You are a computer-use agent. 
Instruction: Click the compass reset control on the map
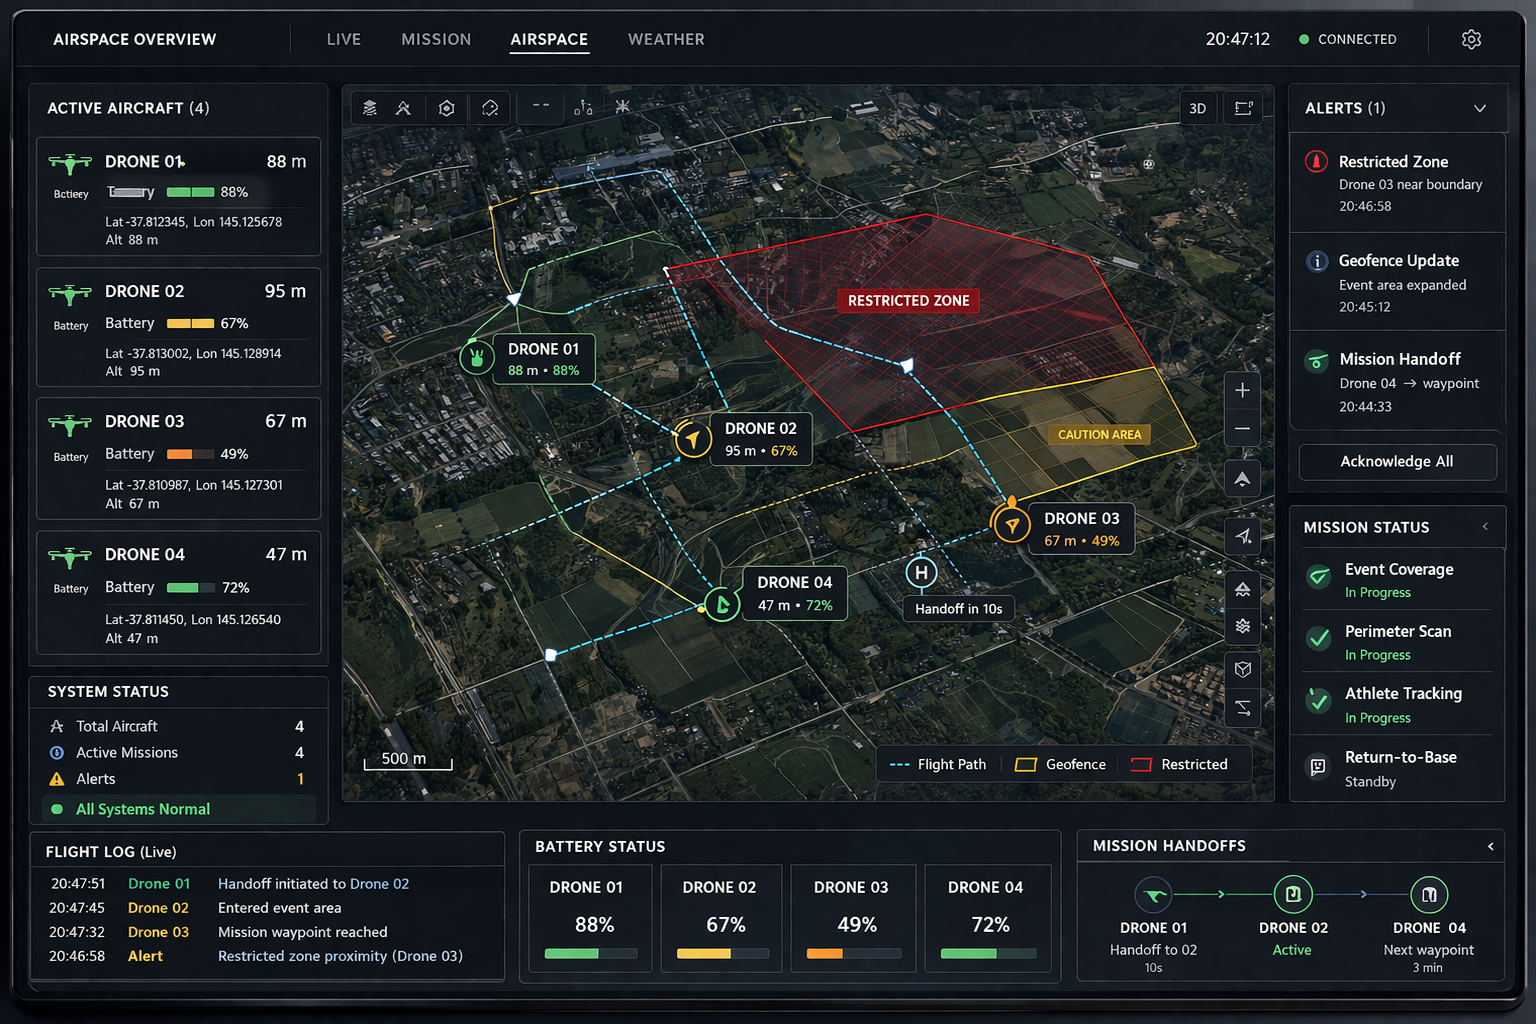[1242, 478]
